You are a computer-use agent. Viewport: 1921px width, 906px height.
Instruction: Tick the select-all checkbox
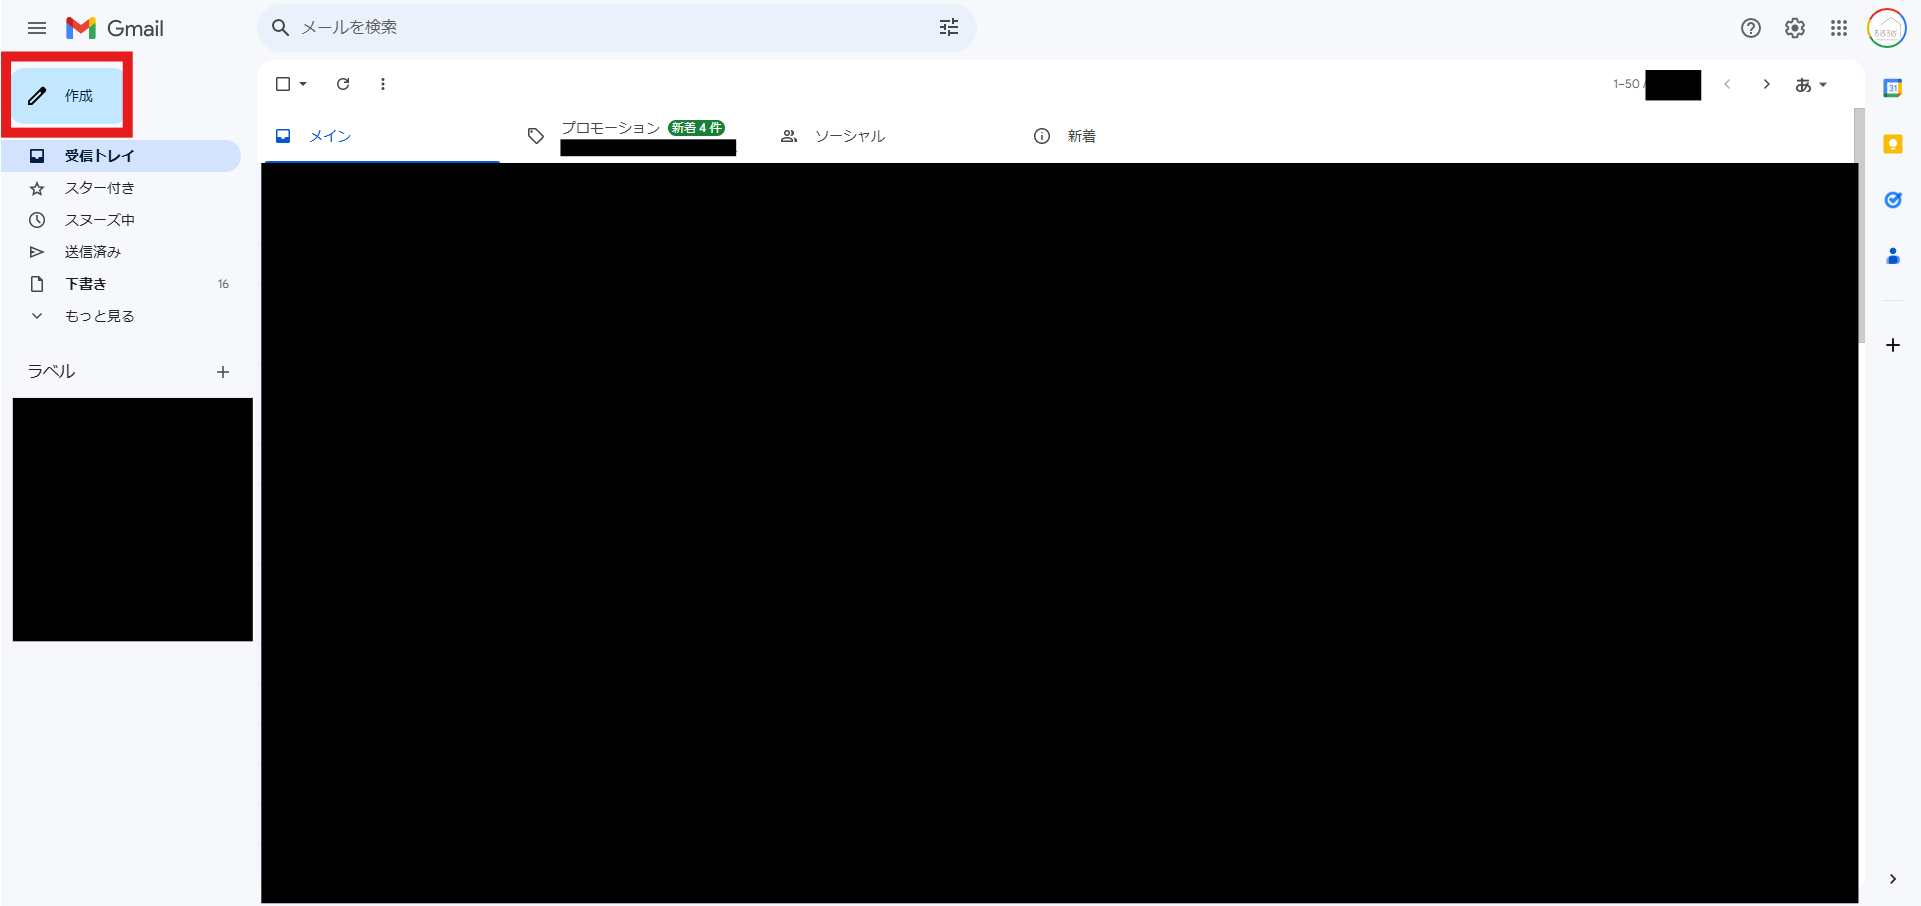click(x=283, y=84)
